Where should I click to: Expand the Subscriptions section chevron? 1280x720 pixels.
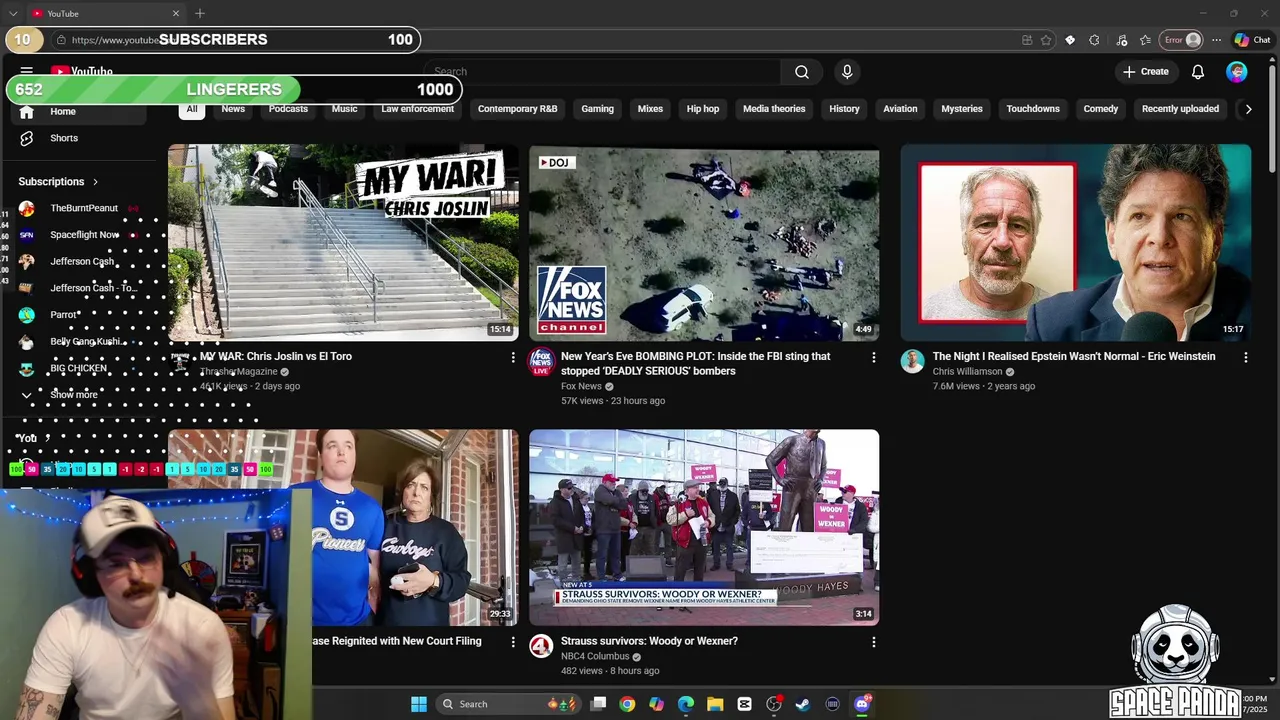(x=95, y=182)
